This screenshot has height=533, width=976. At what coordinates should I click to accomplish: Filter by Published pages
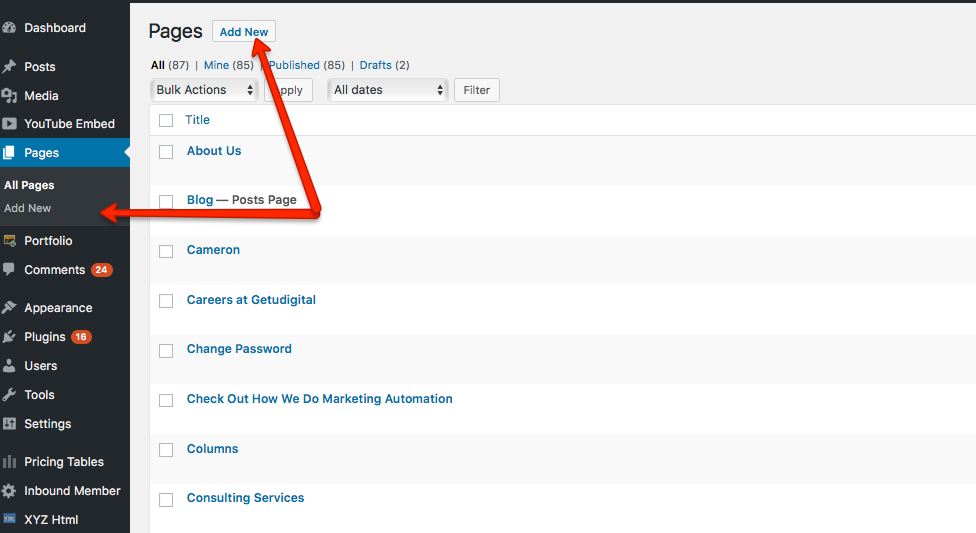[294, 65]
